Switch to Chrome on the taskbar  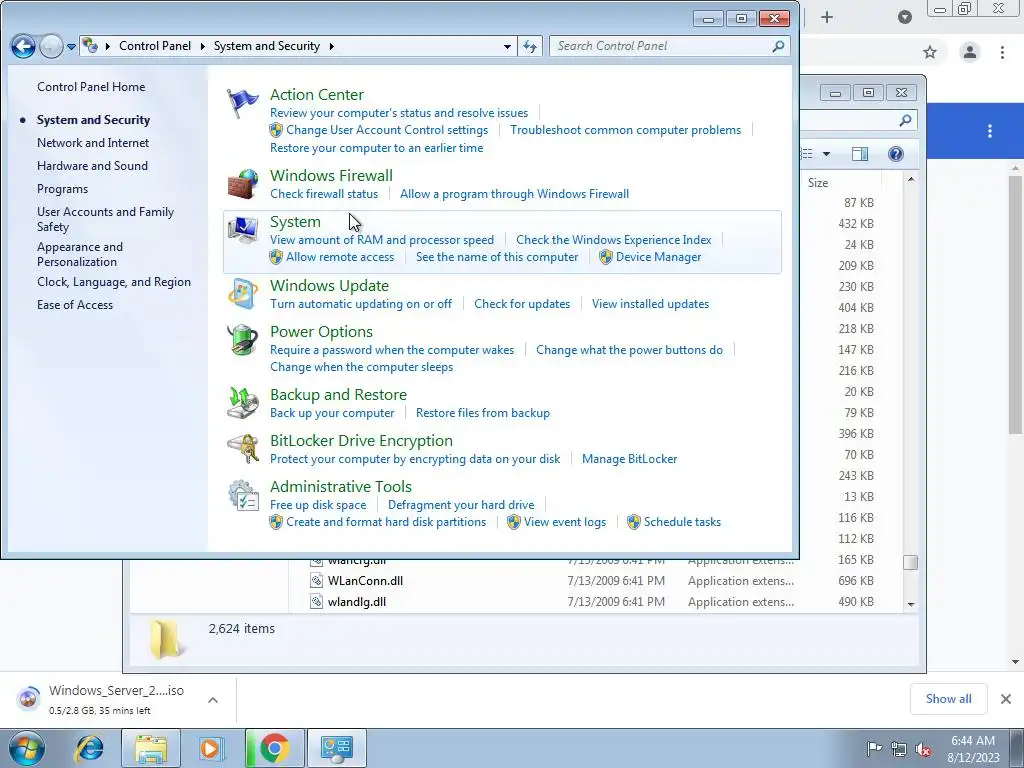275,748
